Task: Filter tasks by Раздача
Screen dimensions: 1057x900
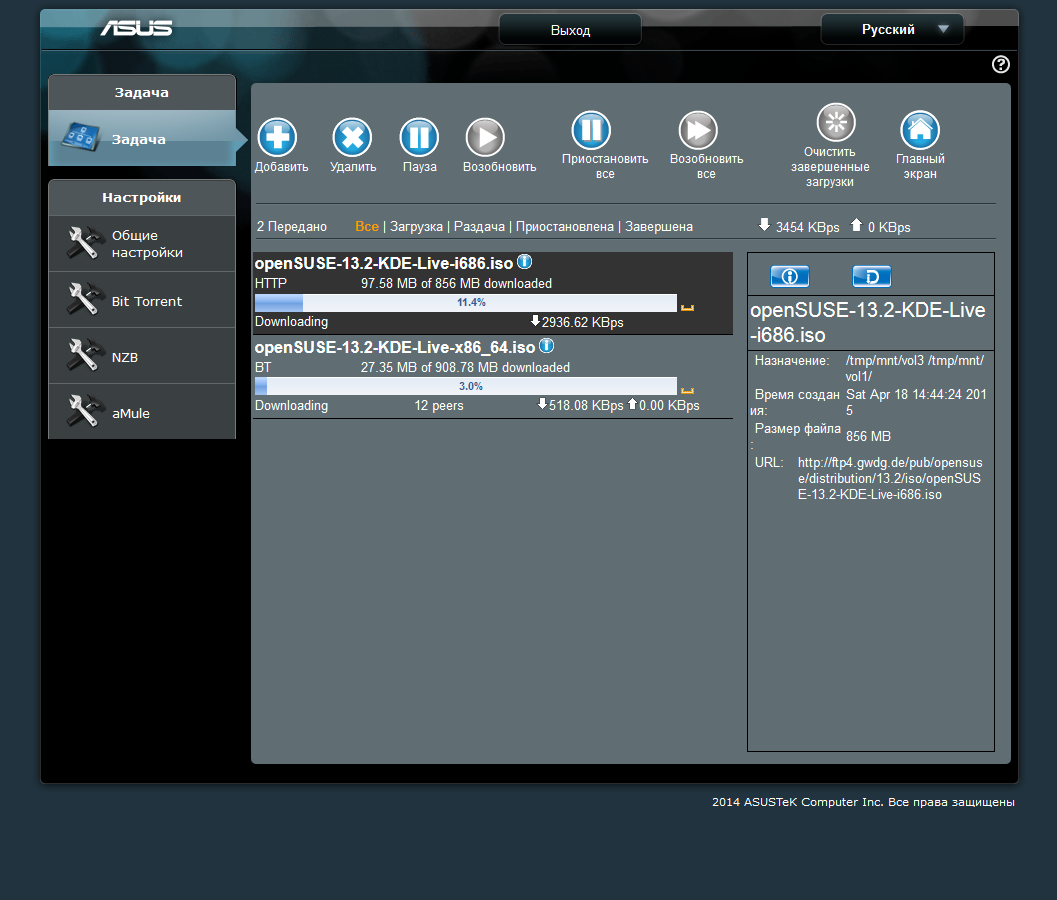Action: coord(479,227)
